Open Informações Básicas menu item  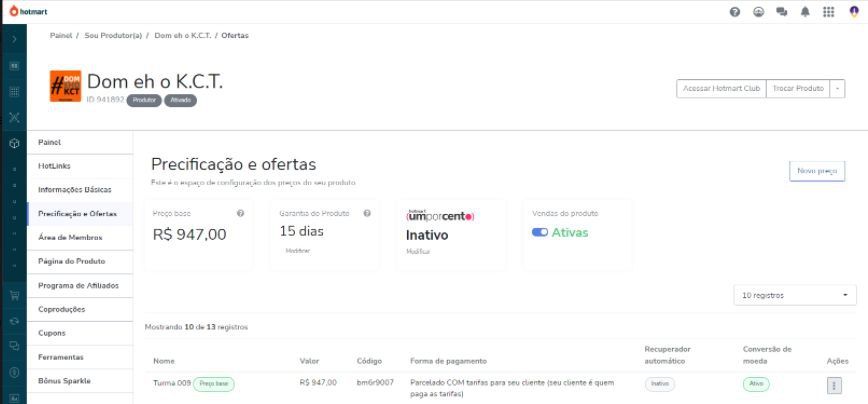80,190
